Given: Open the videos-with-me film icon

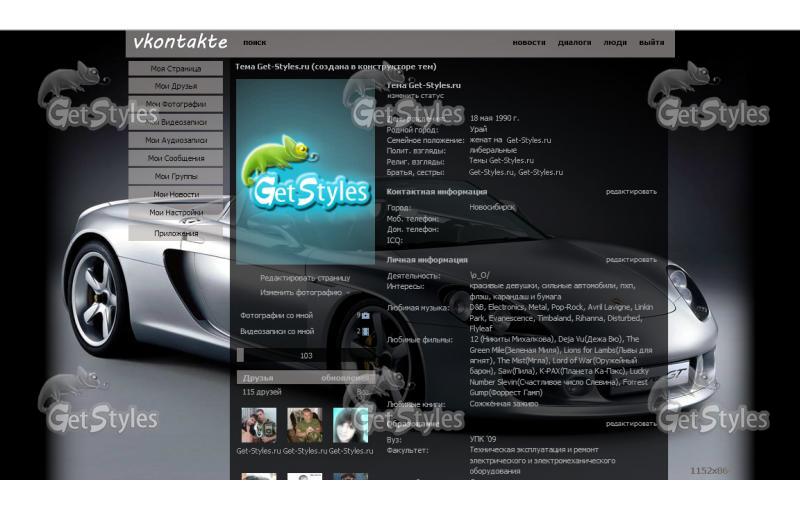Looking at the screenshot, I should tap(365, 332).
